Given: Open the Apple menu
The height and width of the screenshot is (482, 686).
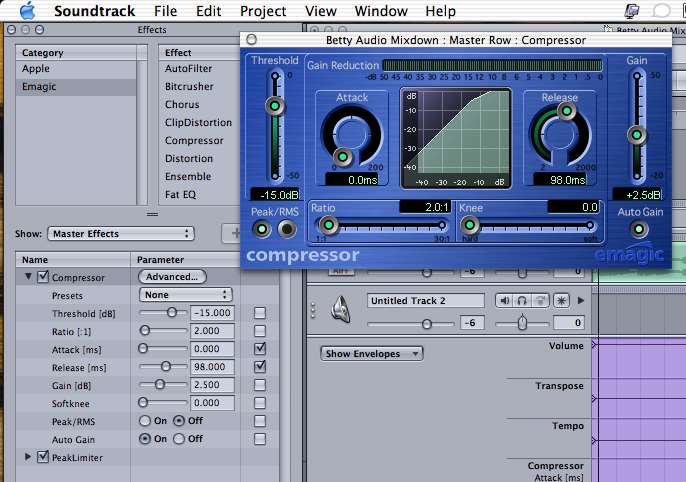Looking at the screenshot, I should click(x=27, y=10).
